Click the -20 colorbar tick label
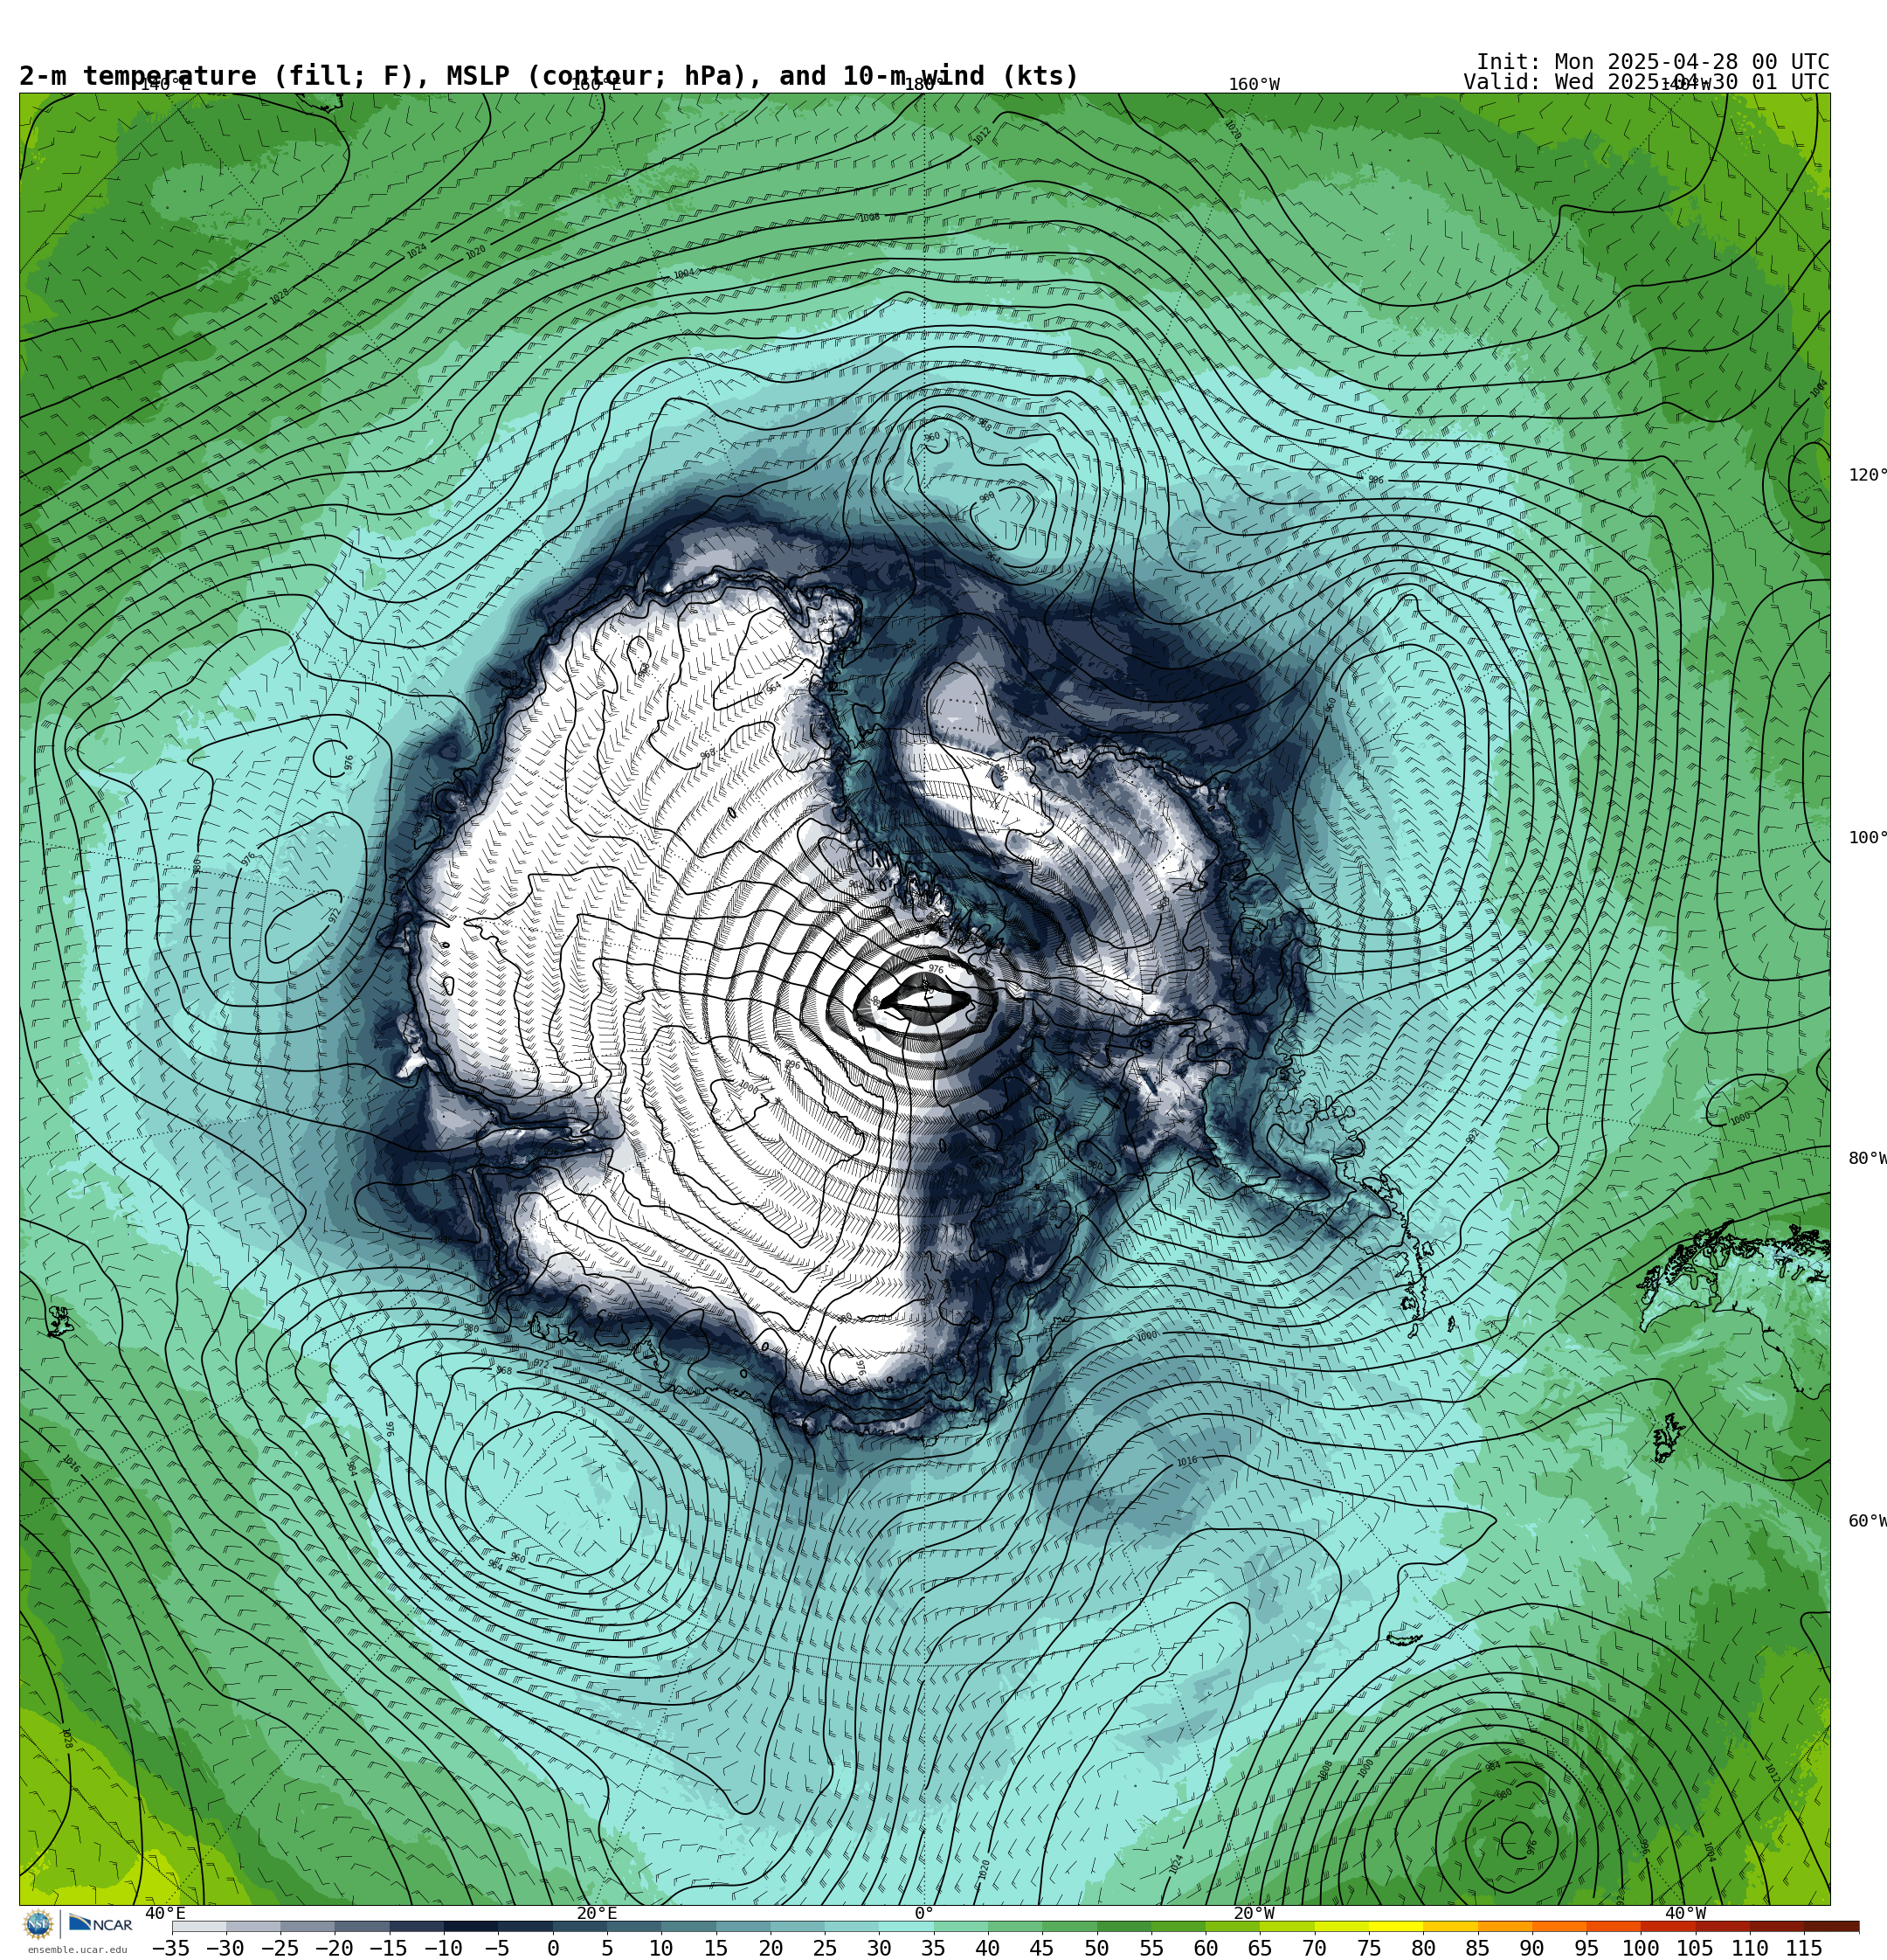 coord(334,1948)
